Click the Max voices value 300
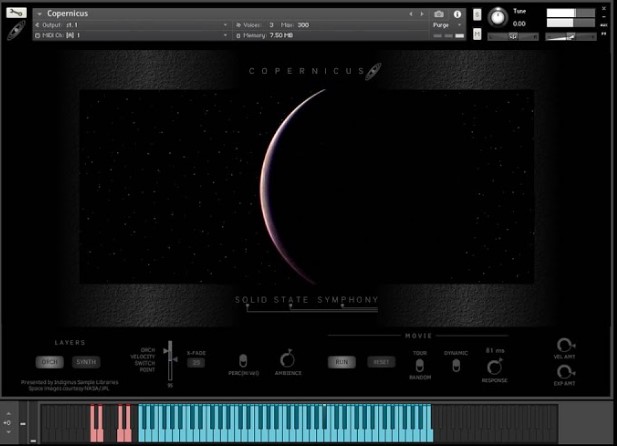The image size is (617, 446). (303, 25)
